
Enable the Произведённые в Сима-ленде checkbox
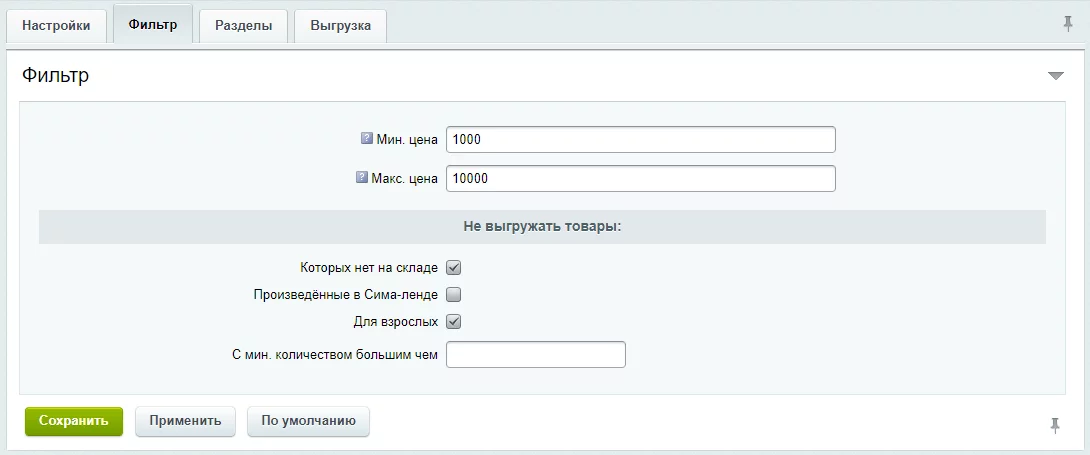[x=453, y=295]
